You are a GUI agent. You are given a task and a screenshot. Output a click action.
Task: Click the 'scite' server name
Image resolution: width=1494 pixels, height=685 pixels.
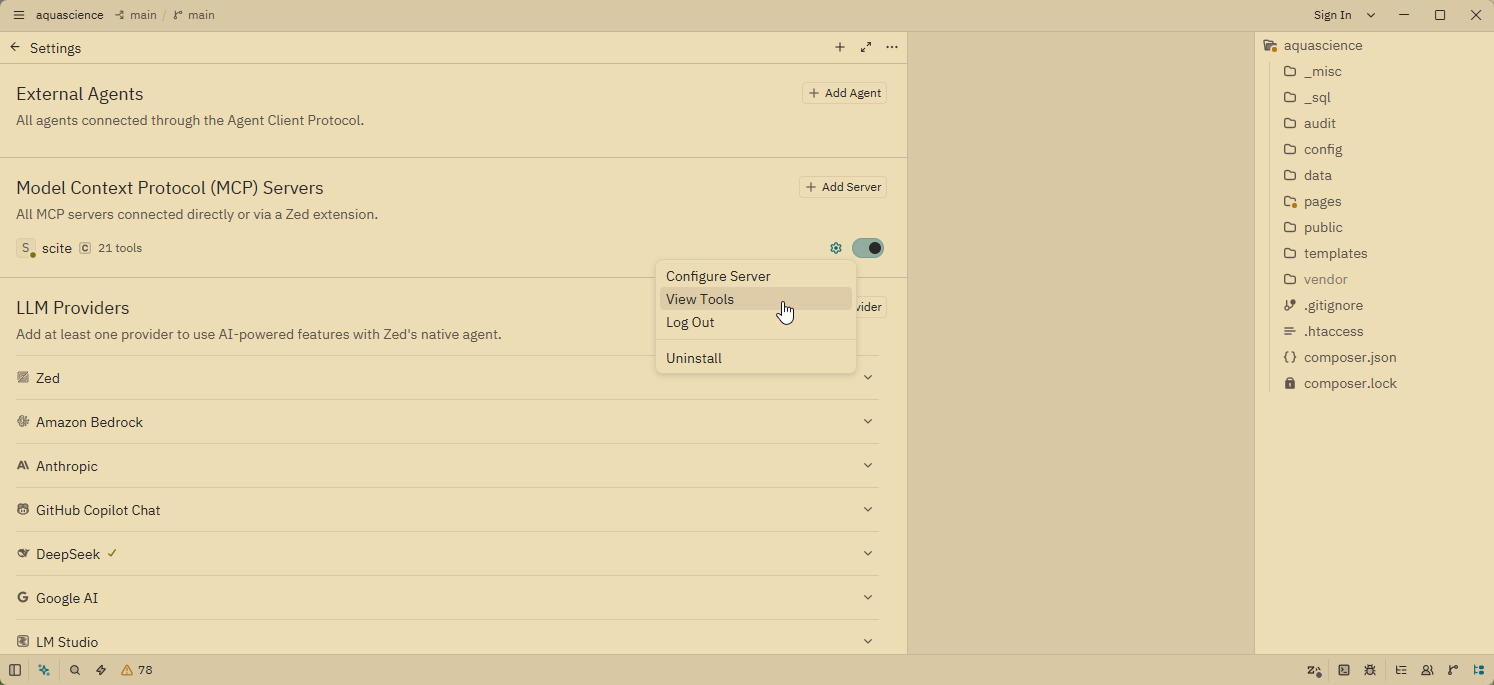tap(57, 248)
